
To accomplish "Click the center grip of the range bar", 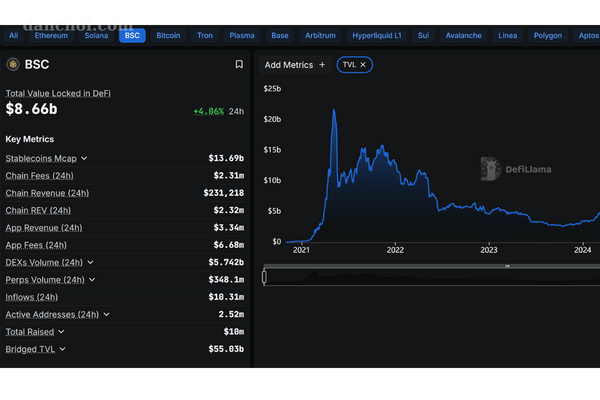I will (x=507, y=266).
